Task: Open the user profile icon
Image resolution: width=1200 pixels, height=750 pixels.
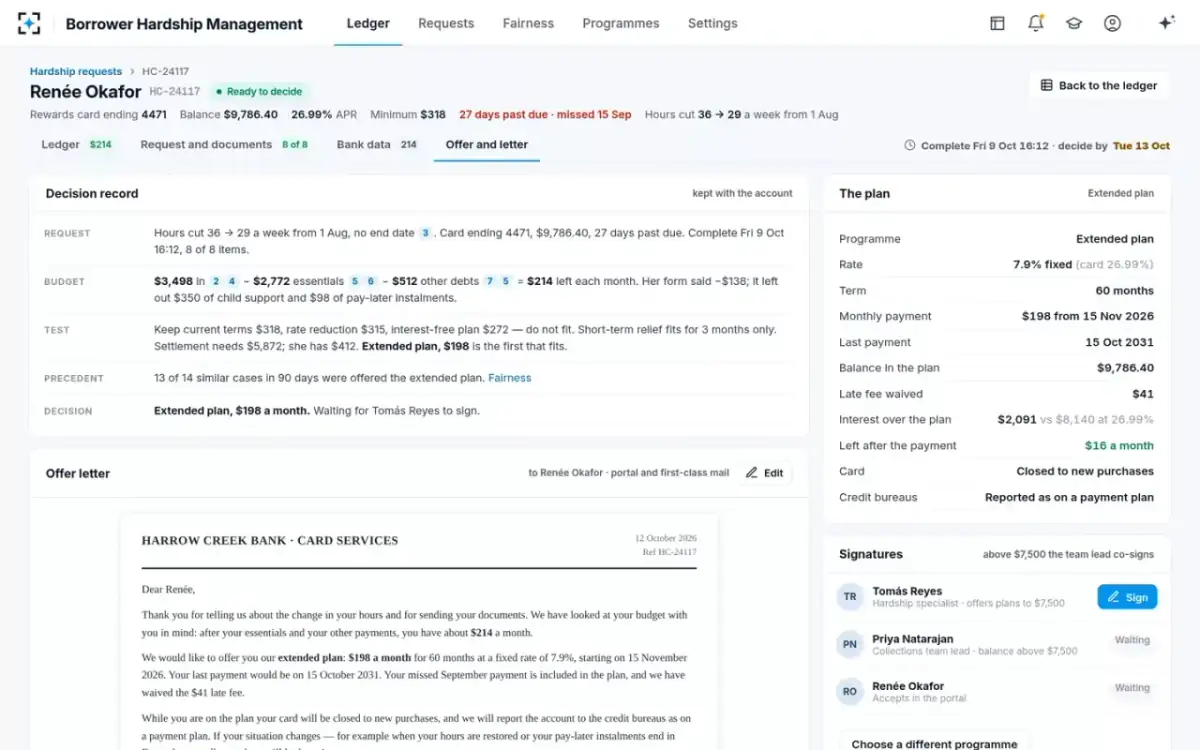Action: click(1112, 23)
